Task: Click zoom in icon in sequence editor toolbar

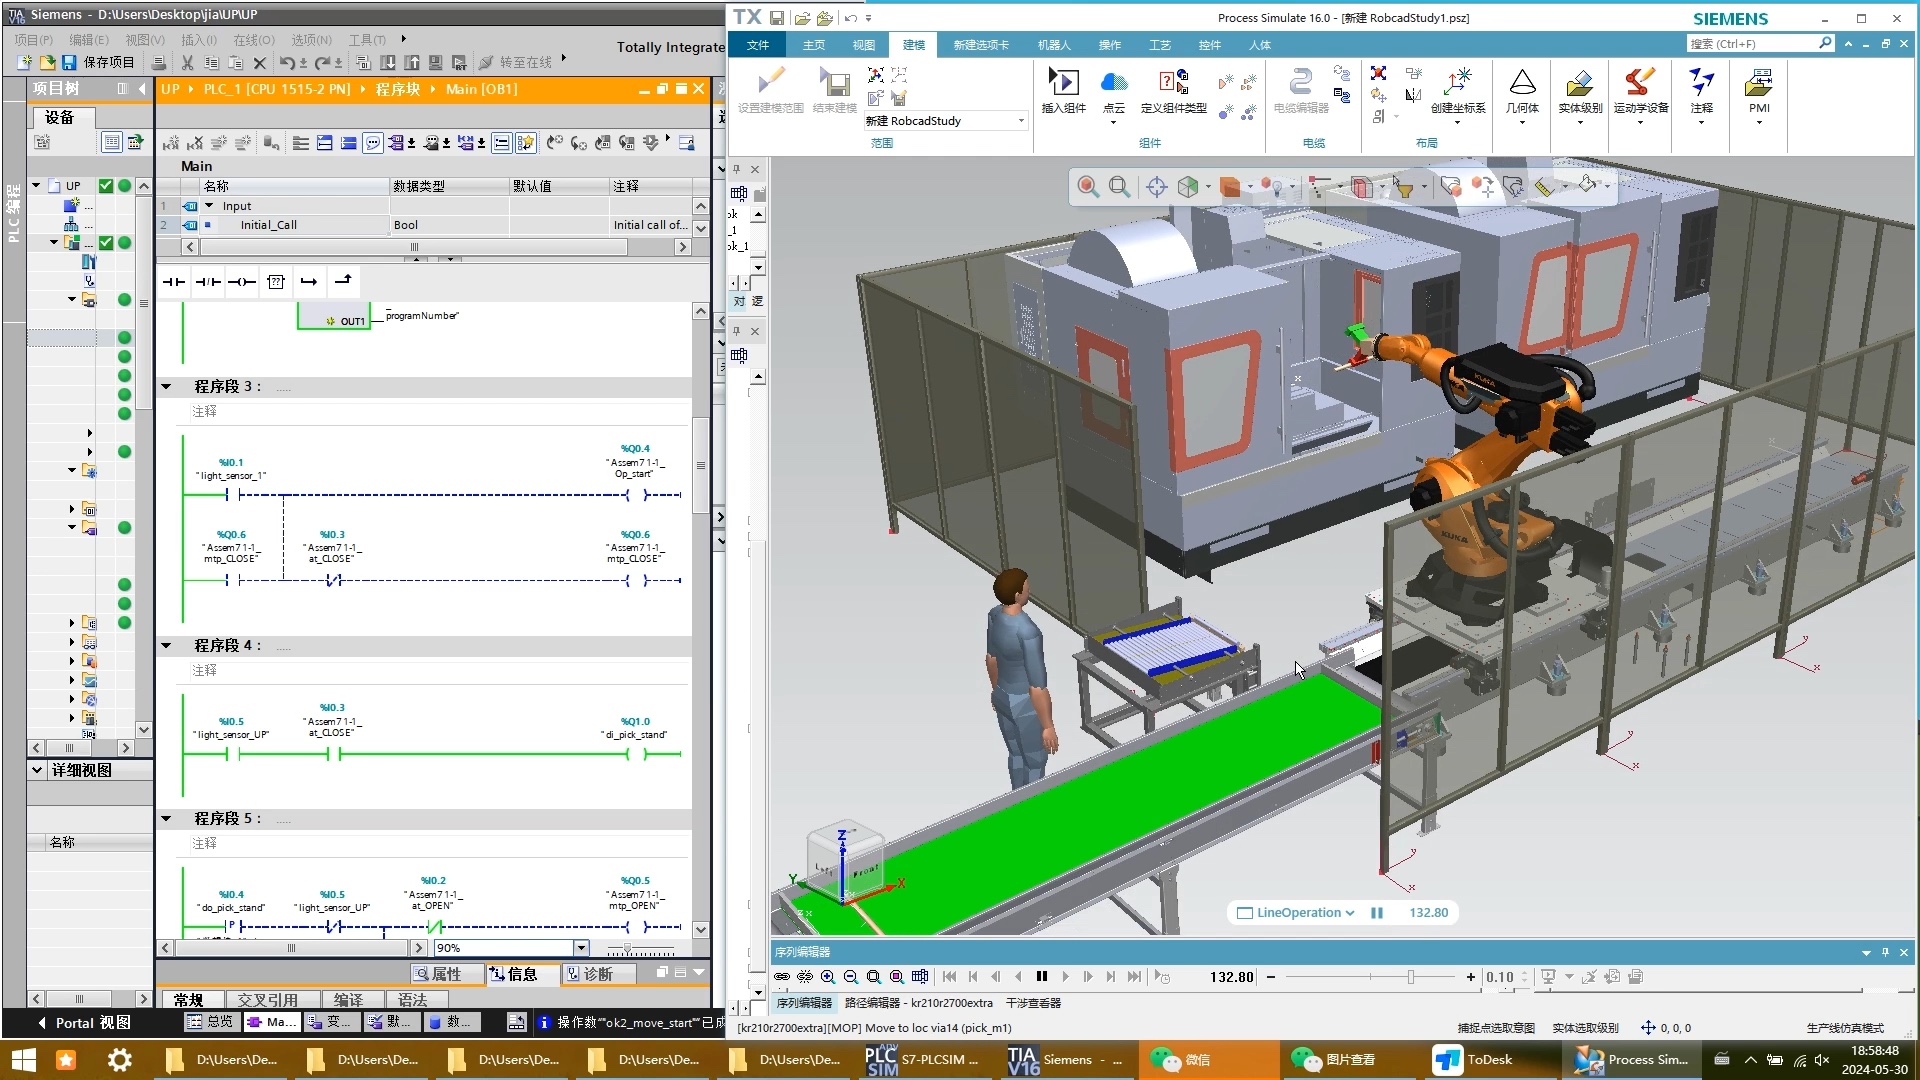Action: pyautogui.click(x=828, y=977)
